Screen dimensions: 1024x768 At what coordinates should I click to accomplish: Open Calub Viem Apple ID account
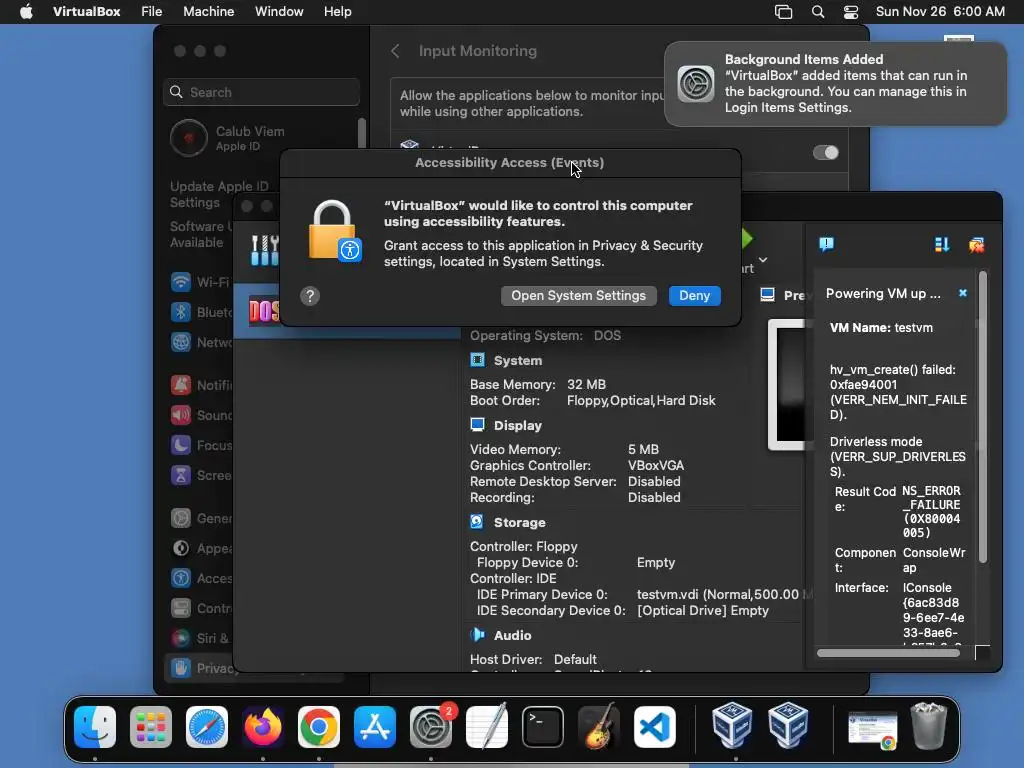[x=229, y=138]
